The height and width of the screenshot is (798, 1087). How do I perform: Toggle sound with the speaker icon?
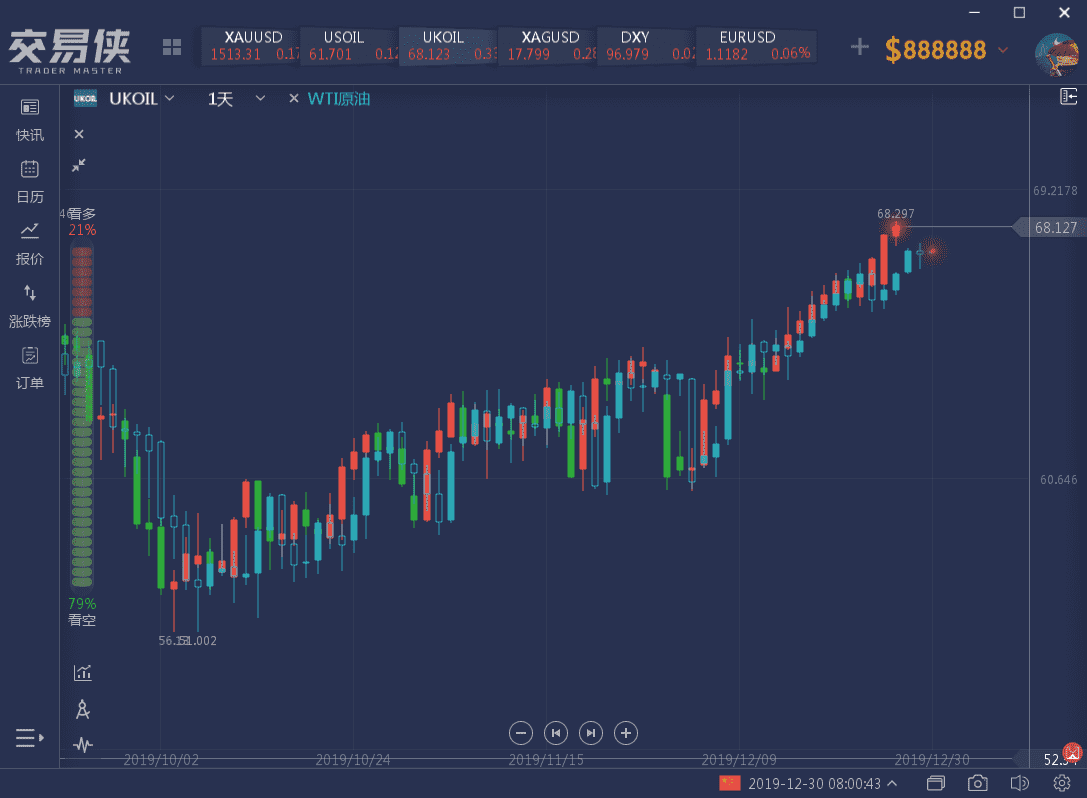pos(1020,783)
